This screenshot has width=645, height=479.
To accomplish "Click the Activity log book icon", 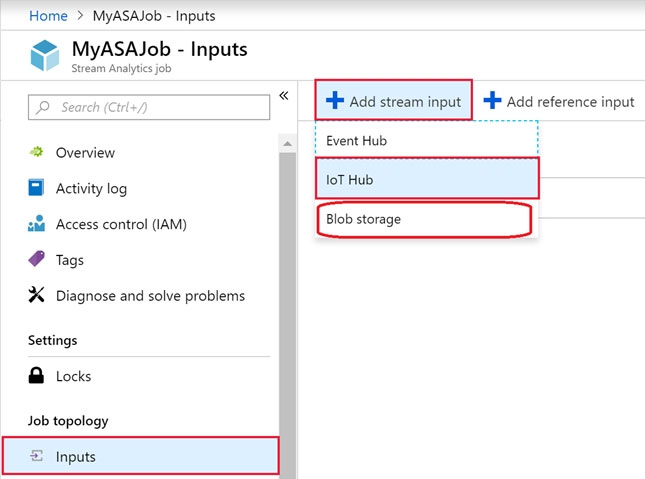I will pos(36,187).
